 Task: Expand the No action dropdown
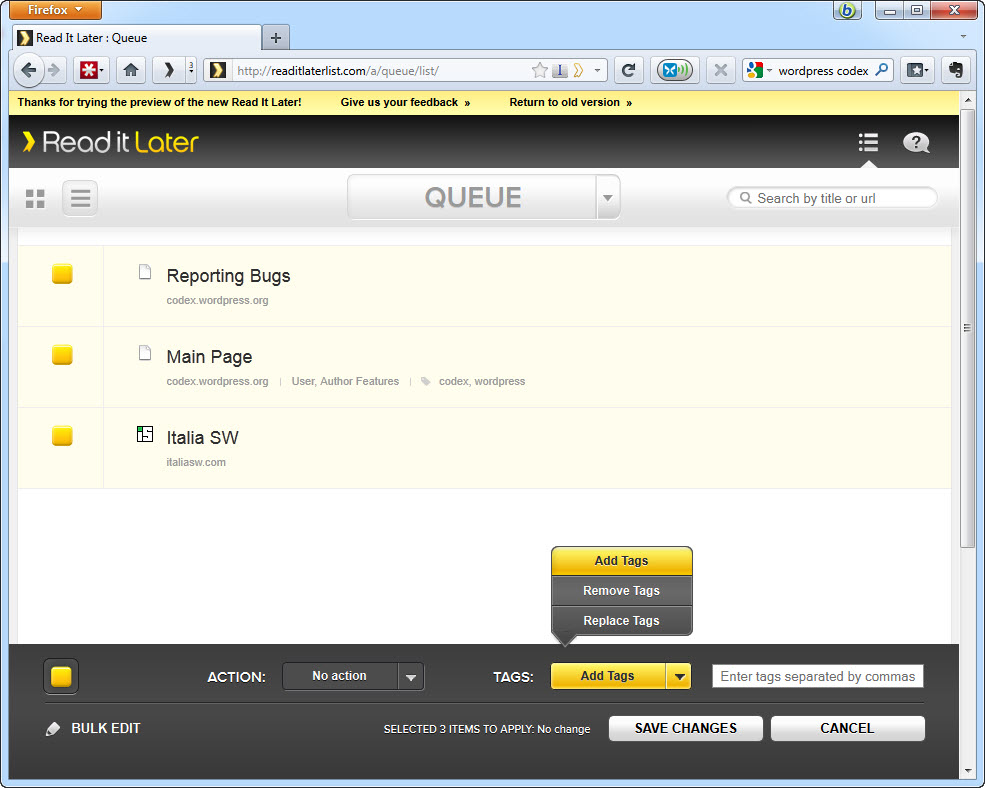pyautogui.click(x=411, y=677)
